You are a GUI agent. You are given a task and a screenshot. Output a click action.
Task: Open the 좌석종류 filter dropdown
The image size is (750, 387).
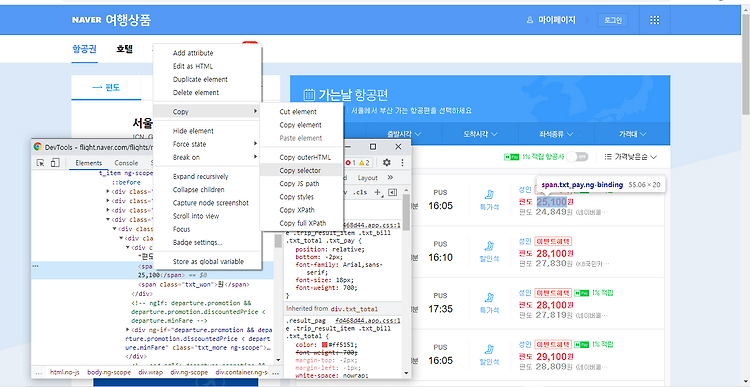(556, 134)
